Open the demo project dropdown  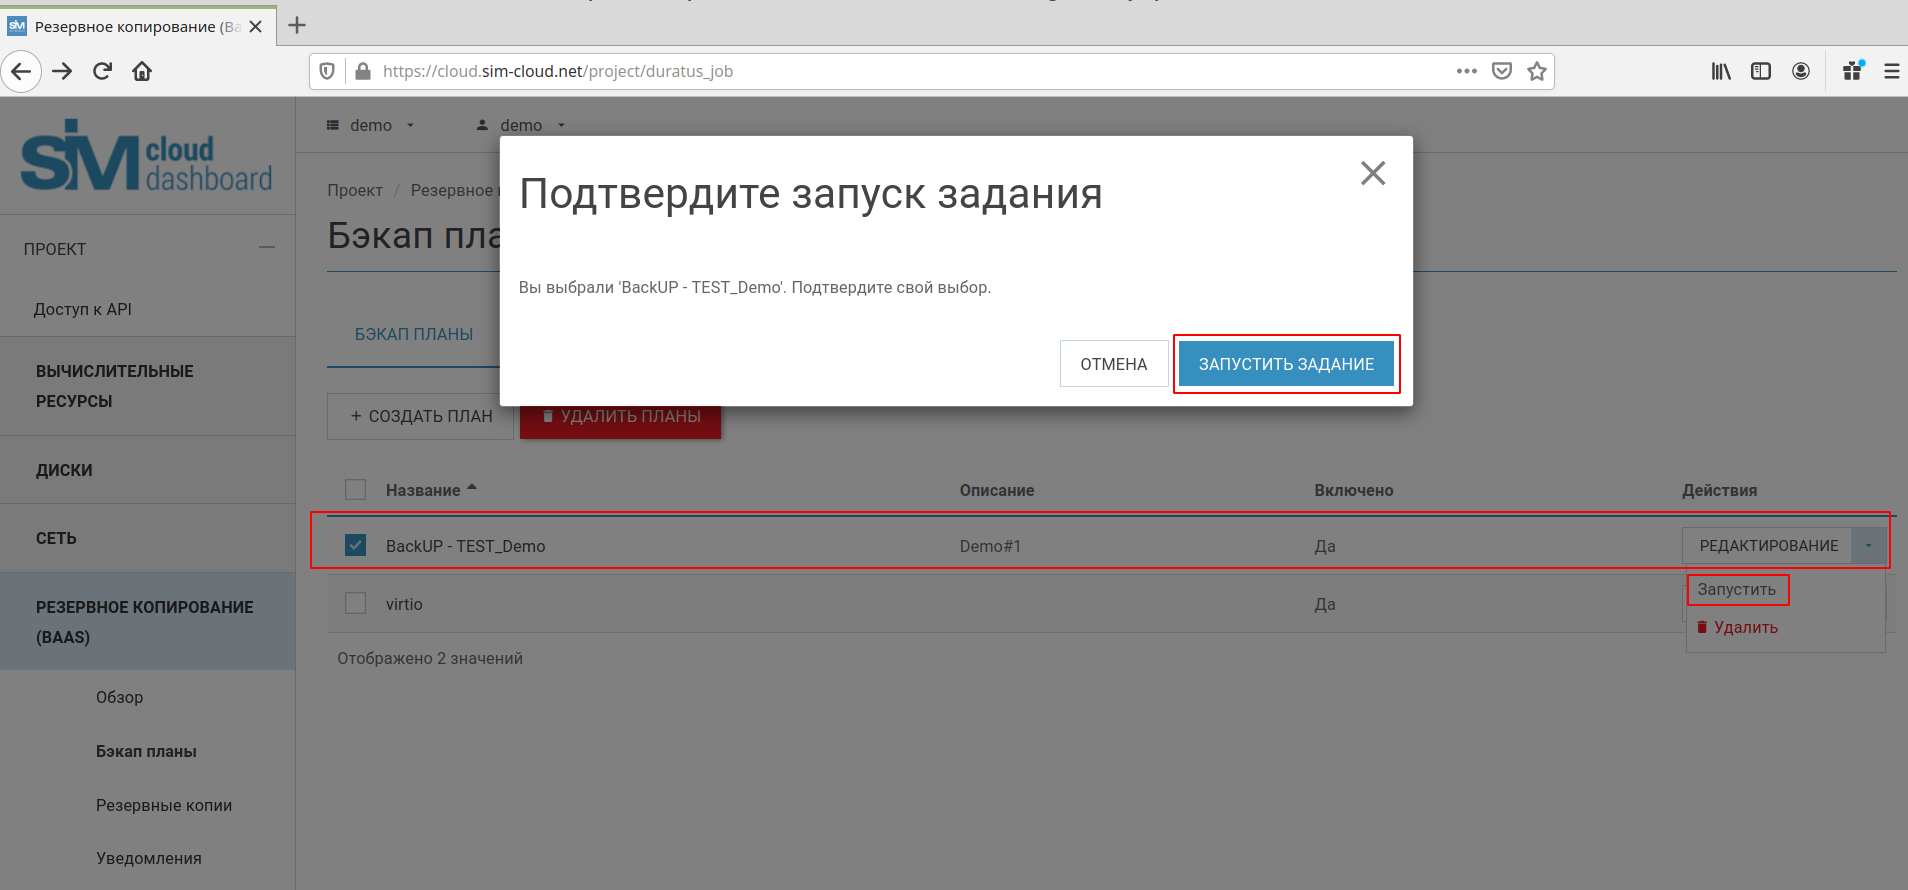point(370,125)
